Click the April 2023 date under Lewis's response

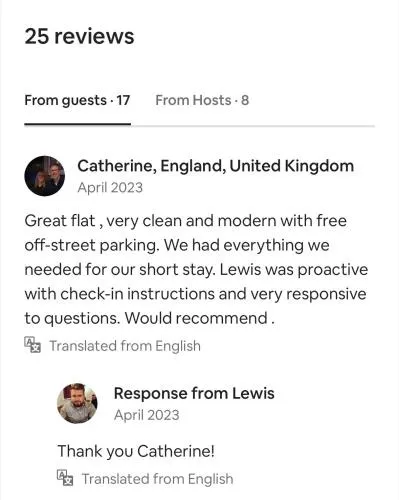coord(146,415)
